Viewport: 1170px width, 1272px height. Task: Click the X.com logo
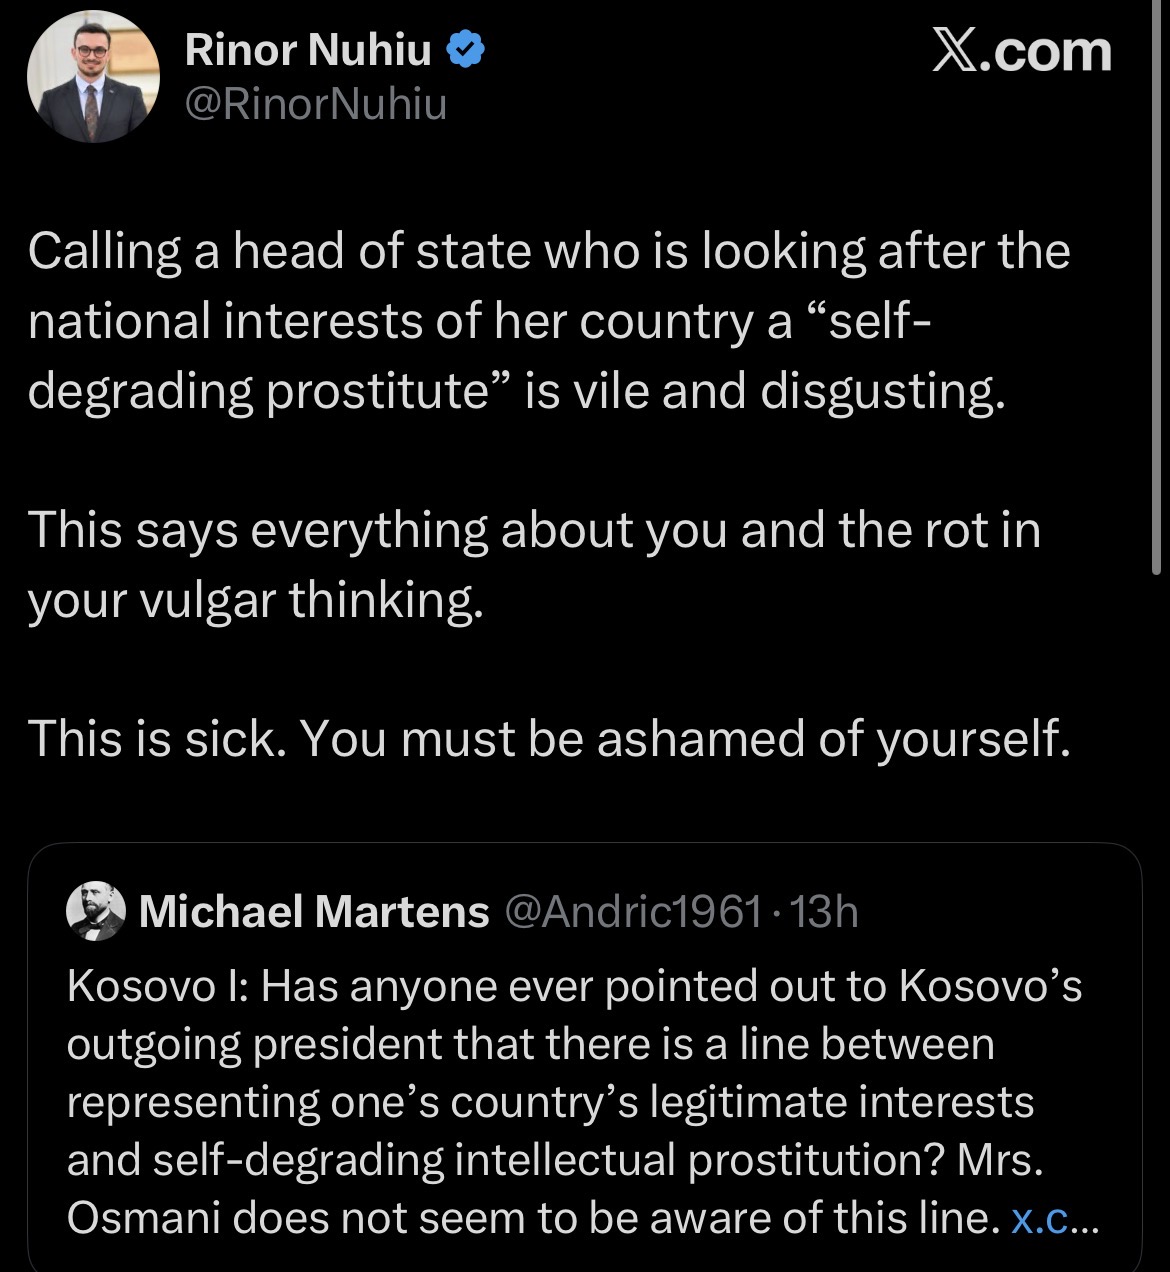pos(1021,51)
